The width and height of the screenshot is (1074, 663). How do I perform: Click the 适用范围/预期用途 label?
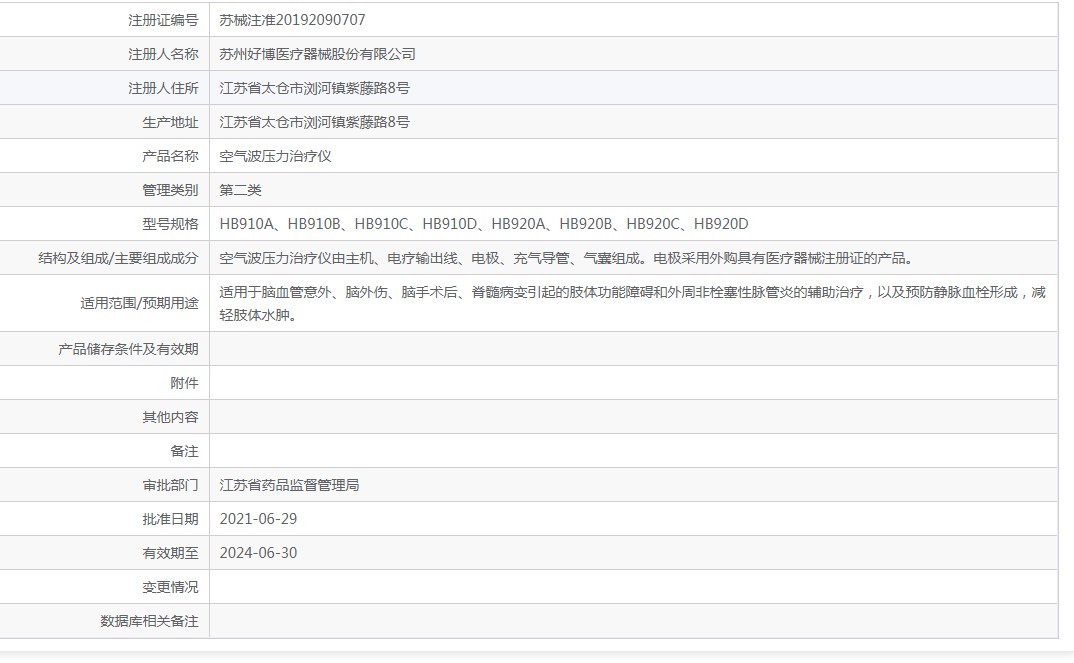[x=139, y=303]
